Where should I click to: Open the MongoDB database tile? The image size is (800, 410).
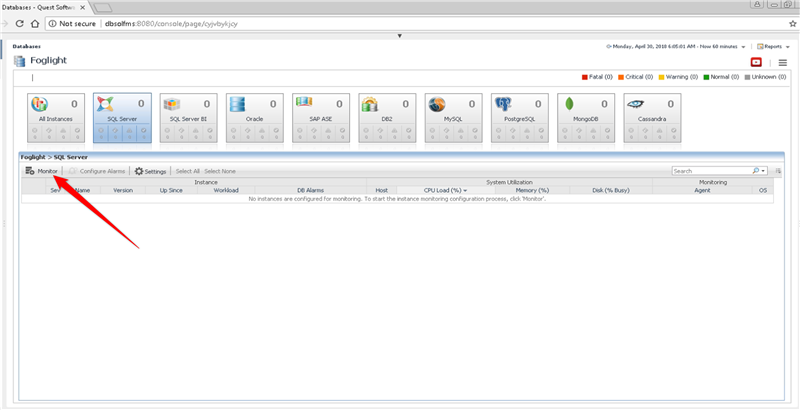586,118
